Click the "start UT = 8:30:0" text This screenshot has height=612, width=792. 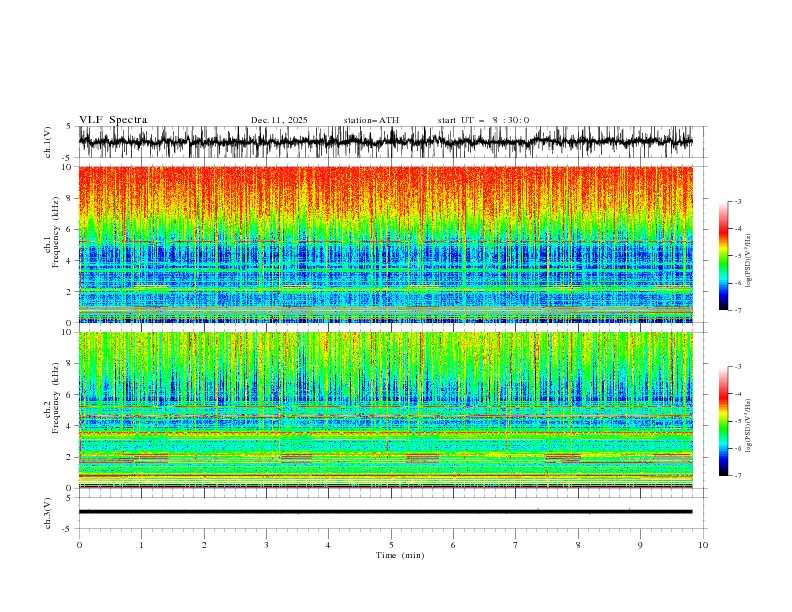tap(483, 120)
